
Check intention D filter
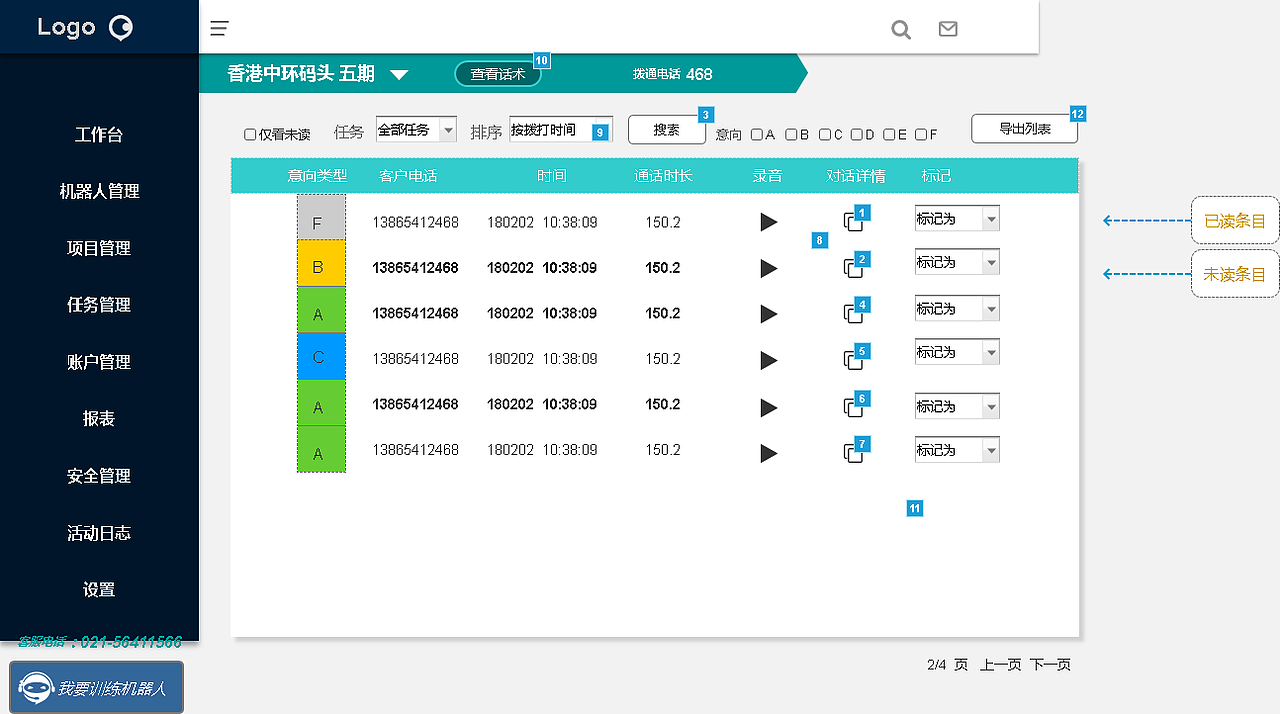click(x=857, y=134)
